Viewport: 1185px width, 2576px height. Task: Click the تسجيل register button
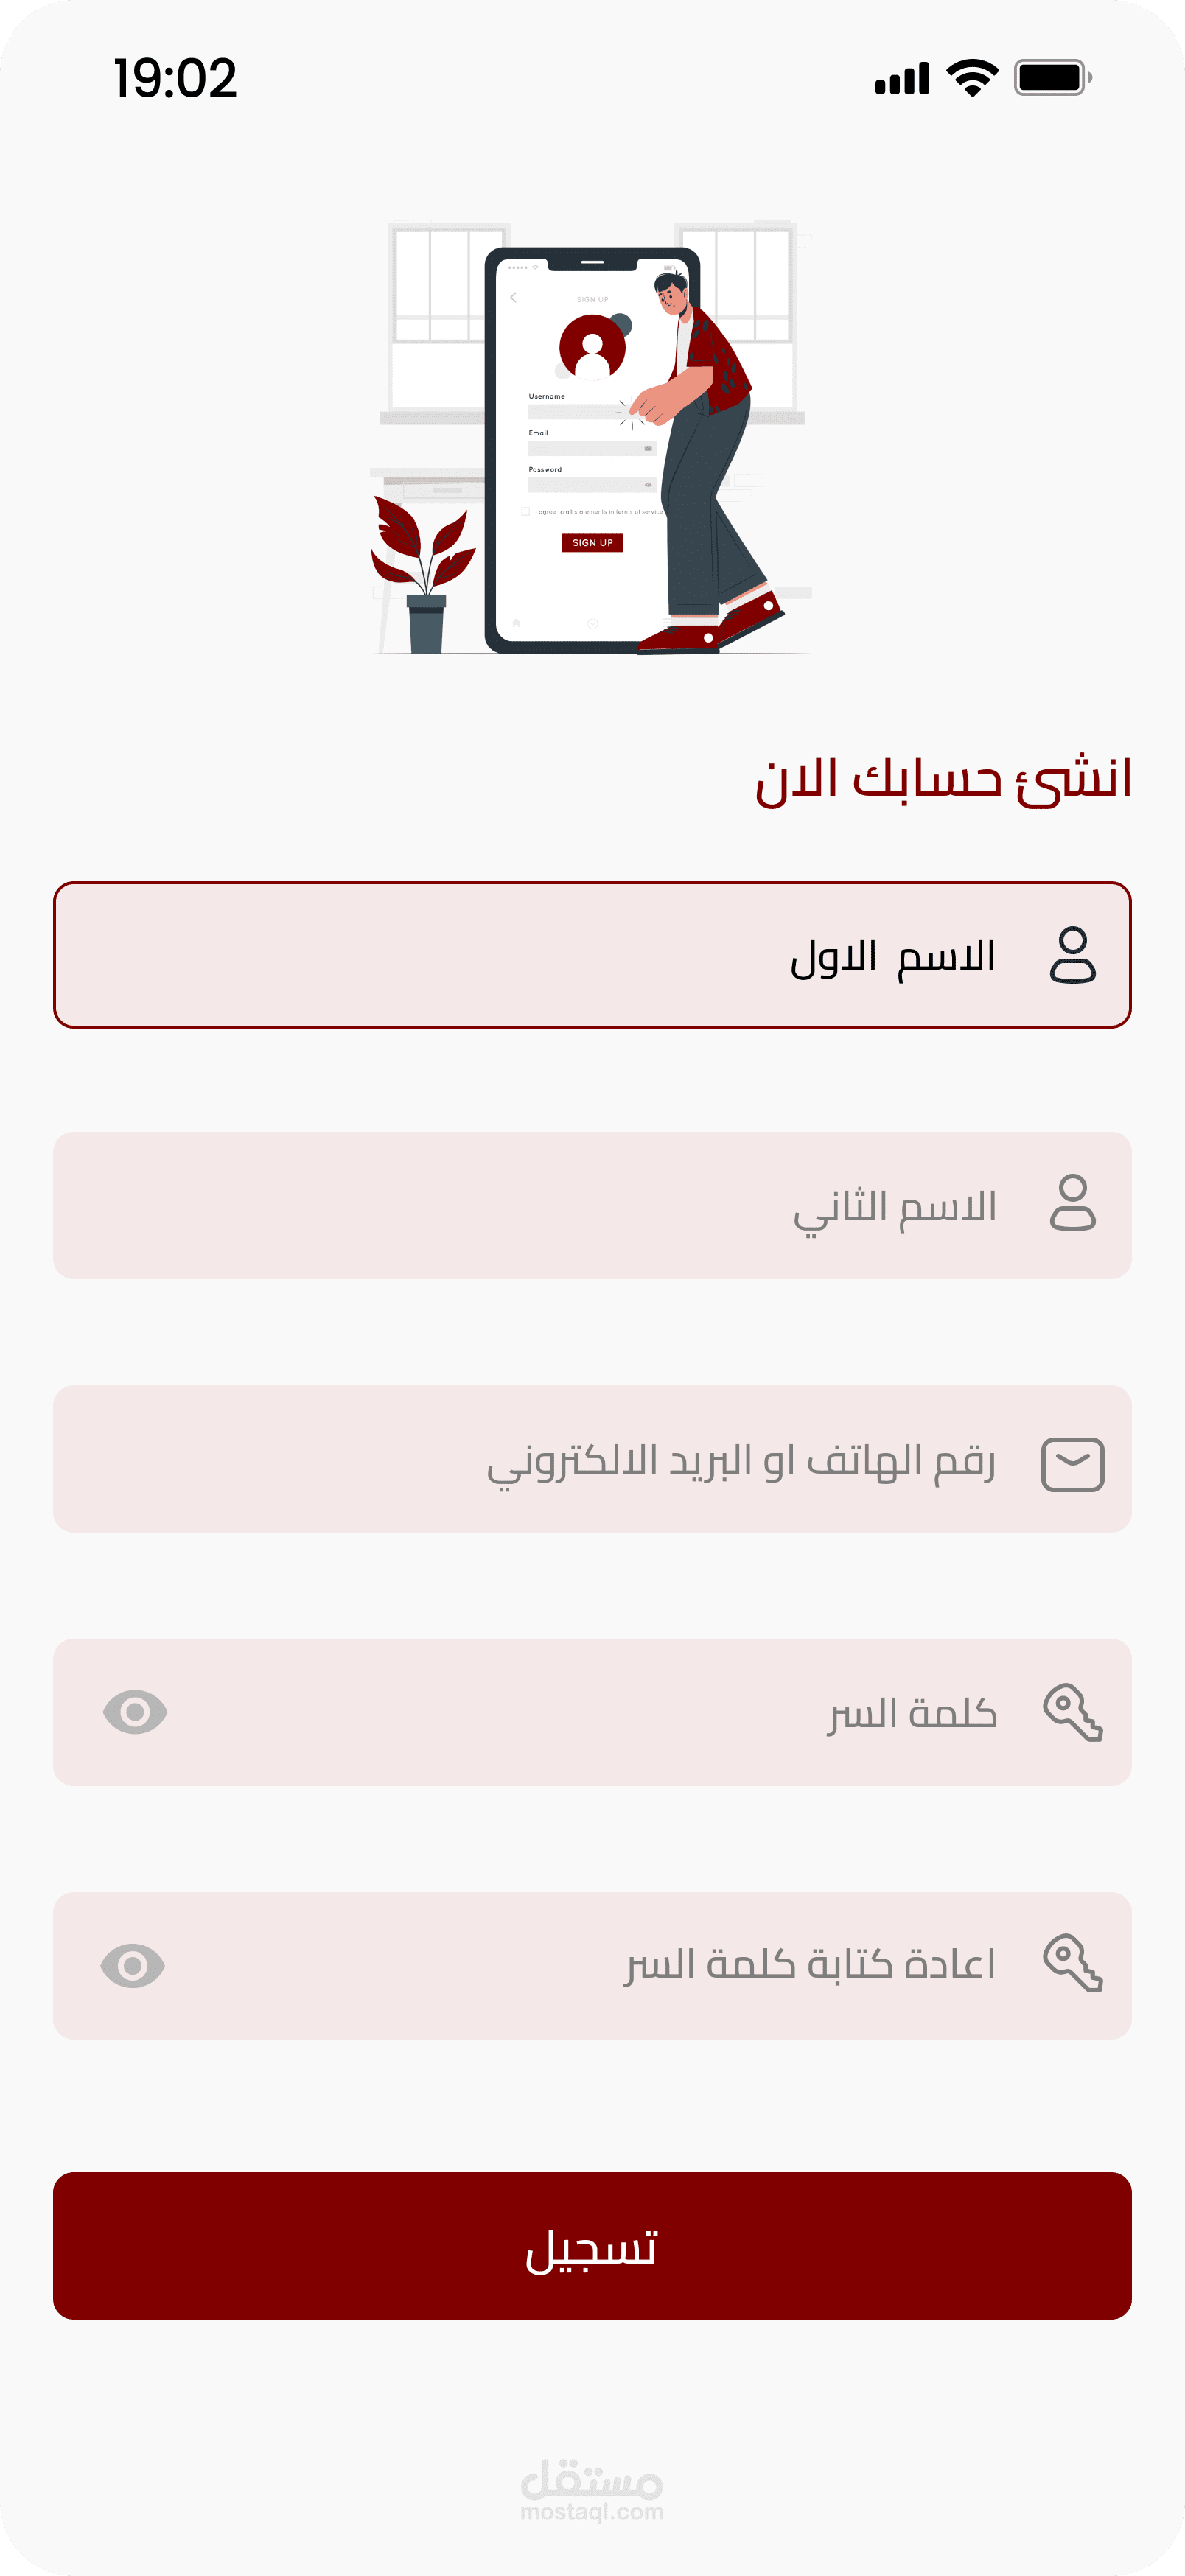point(592,2246)
